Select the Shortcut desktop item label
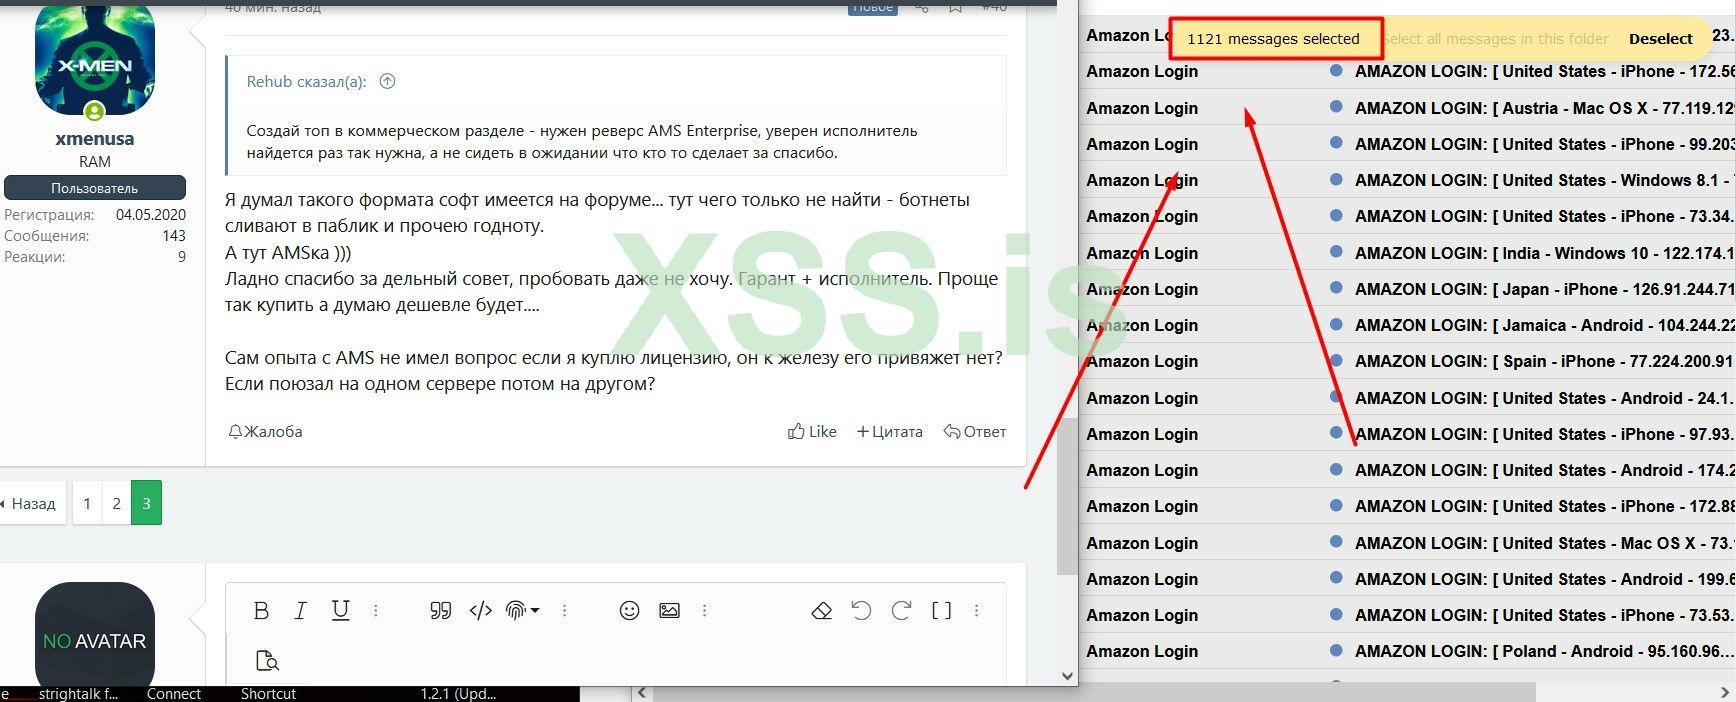The image size is (1736, 702). coord(268,694)
